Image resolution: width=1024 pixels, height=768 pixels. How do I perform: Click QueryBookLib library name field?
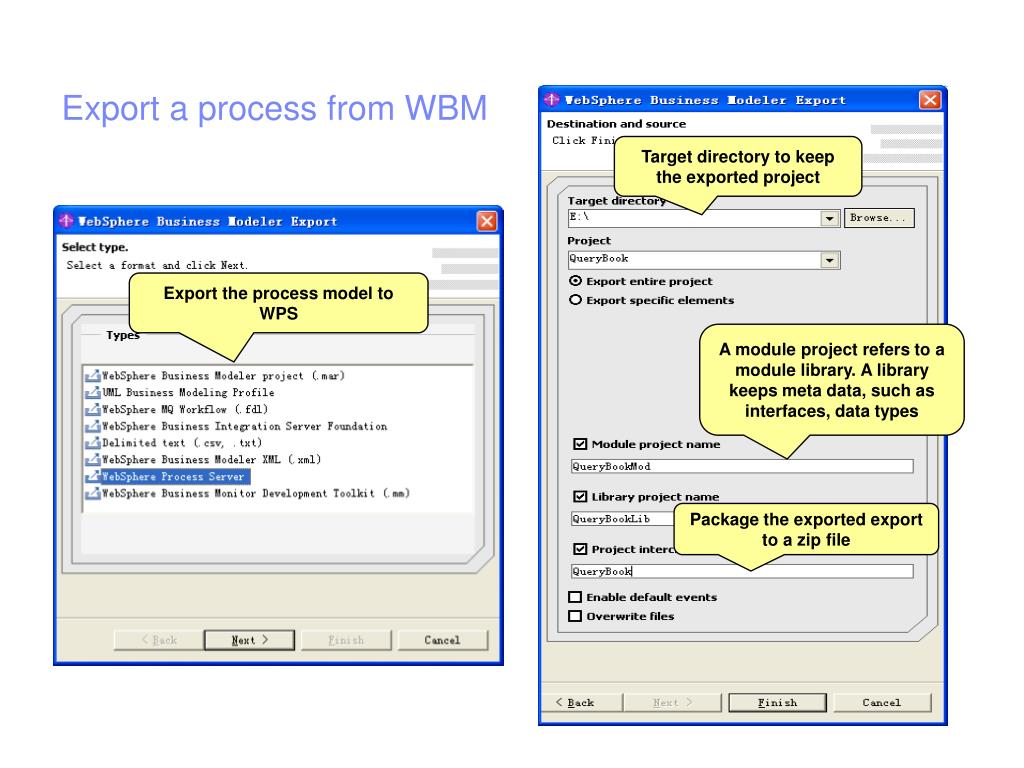click(622, 519)
